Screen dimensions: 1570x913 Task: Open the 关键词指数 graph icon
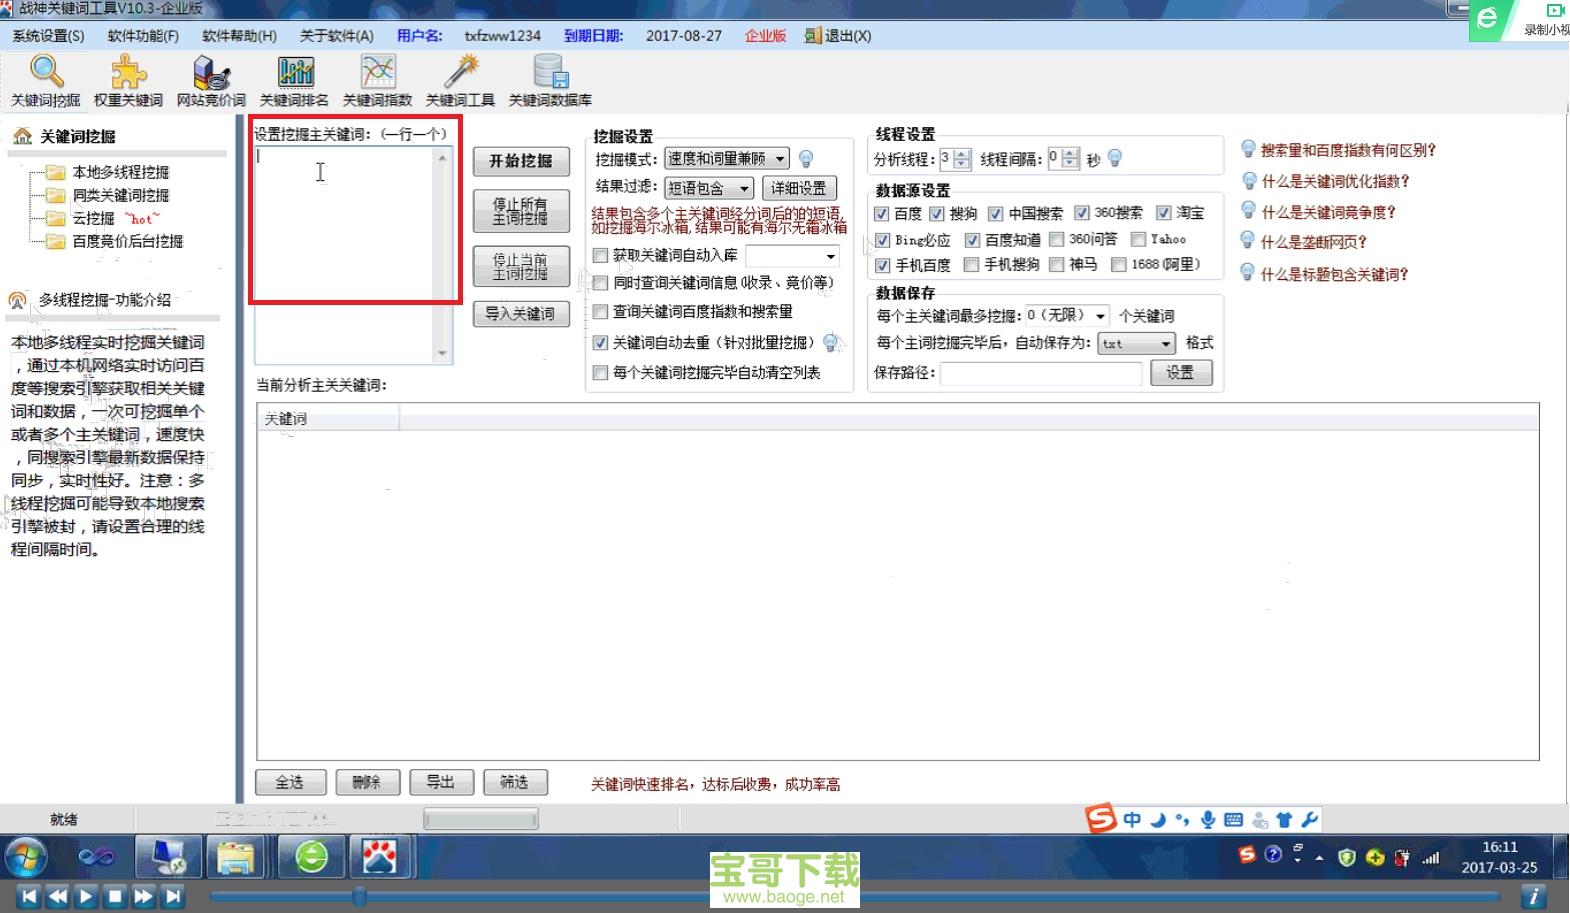[x=377, y=80]
